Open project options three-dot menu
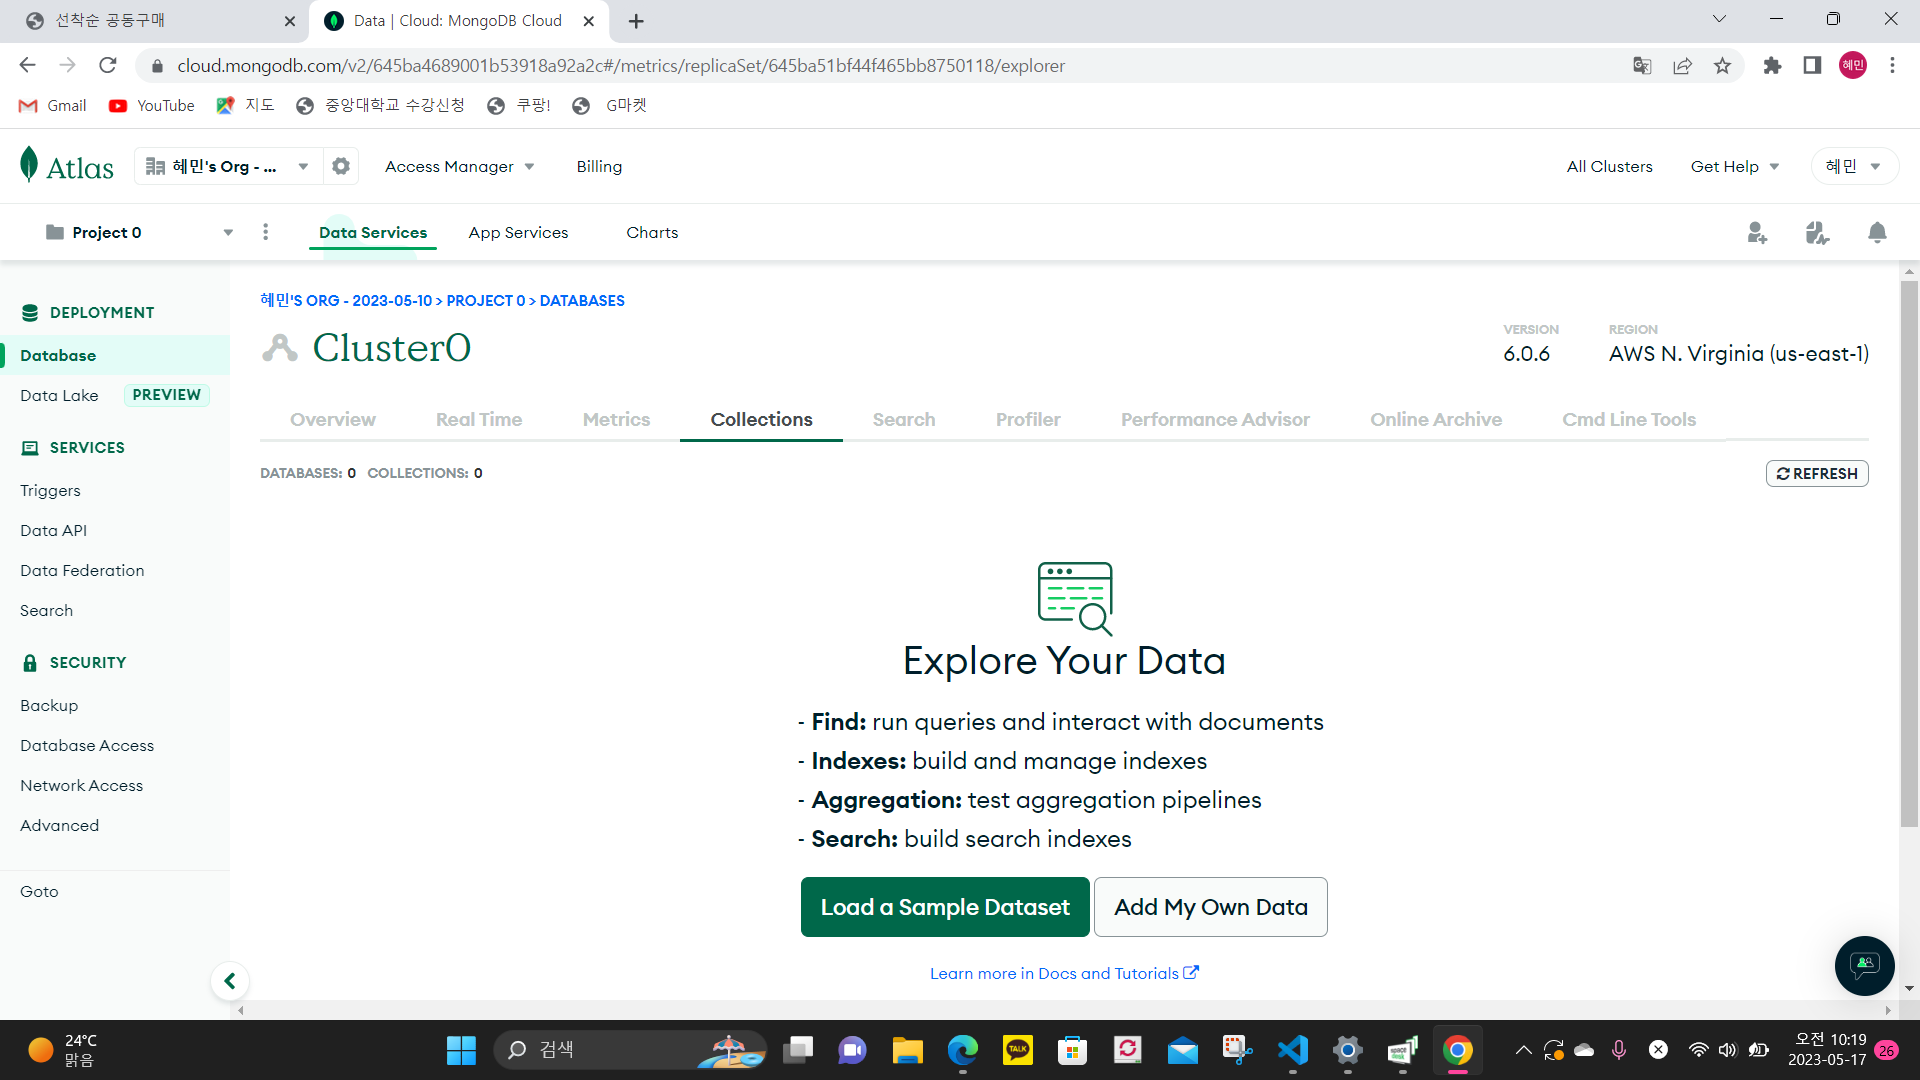This screenshot has height=1080, width=1920. point(265,232)
